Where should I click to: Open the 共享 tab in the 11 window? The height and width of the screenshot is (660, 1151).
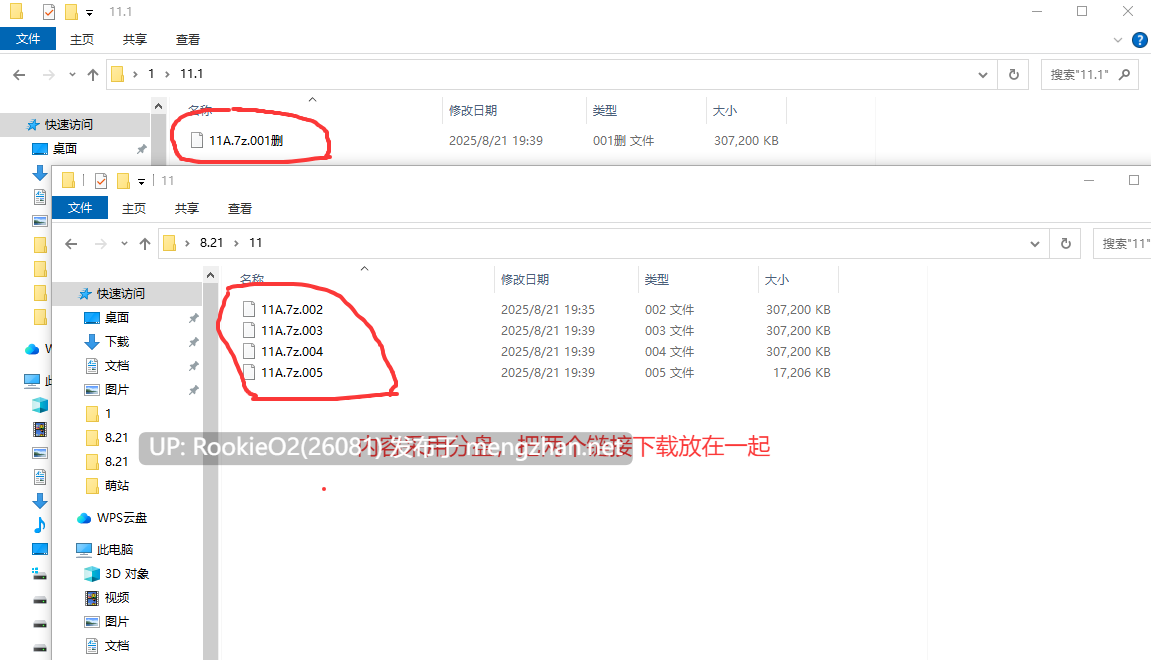coord(186,208)
